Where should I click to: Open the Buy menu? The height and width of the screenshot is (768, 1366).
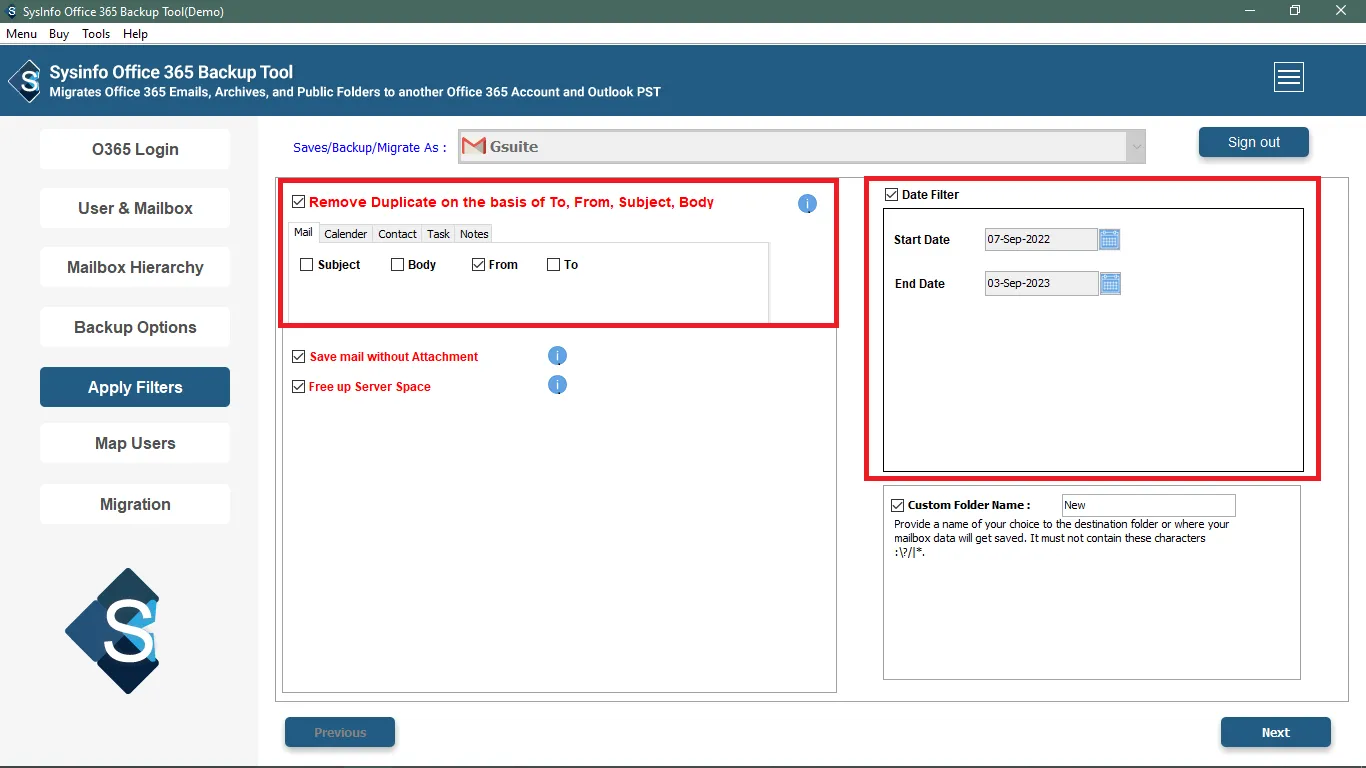pos(59,34)
